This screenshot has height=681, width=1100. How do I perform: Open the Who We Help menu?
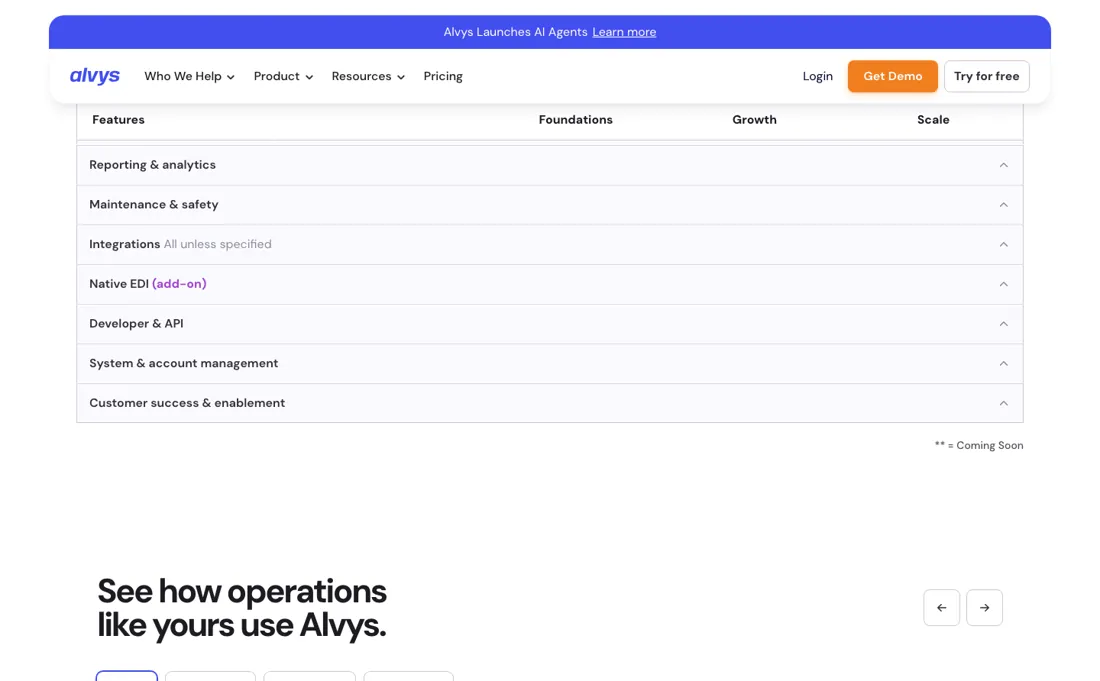[x=189, y=76]
